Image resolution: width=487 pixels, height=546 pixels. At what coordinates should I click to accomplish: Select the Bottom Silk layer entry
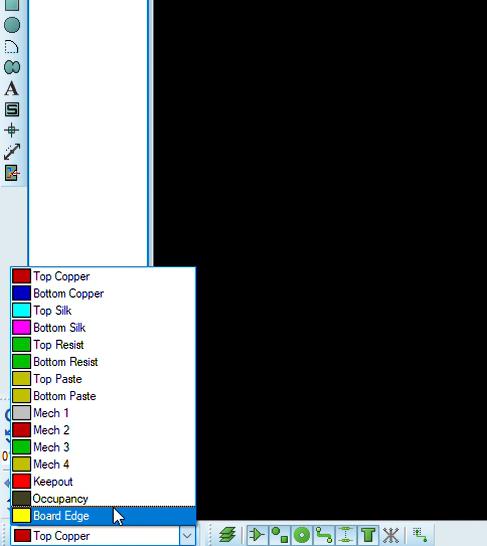coord(103,327)
